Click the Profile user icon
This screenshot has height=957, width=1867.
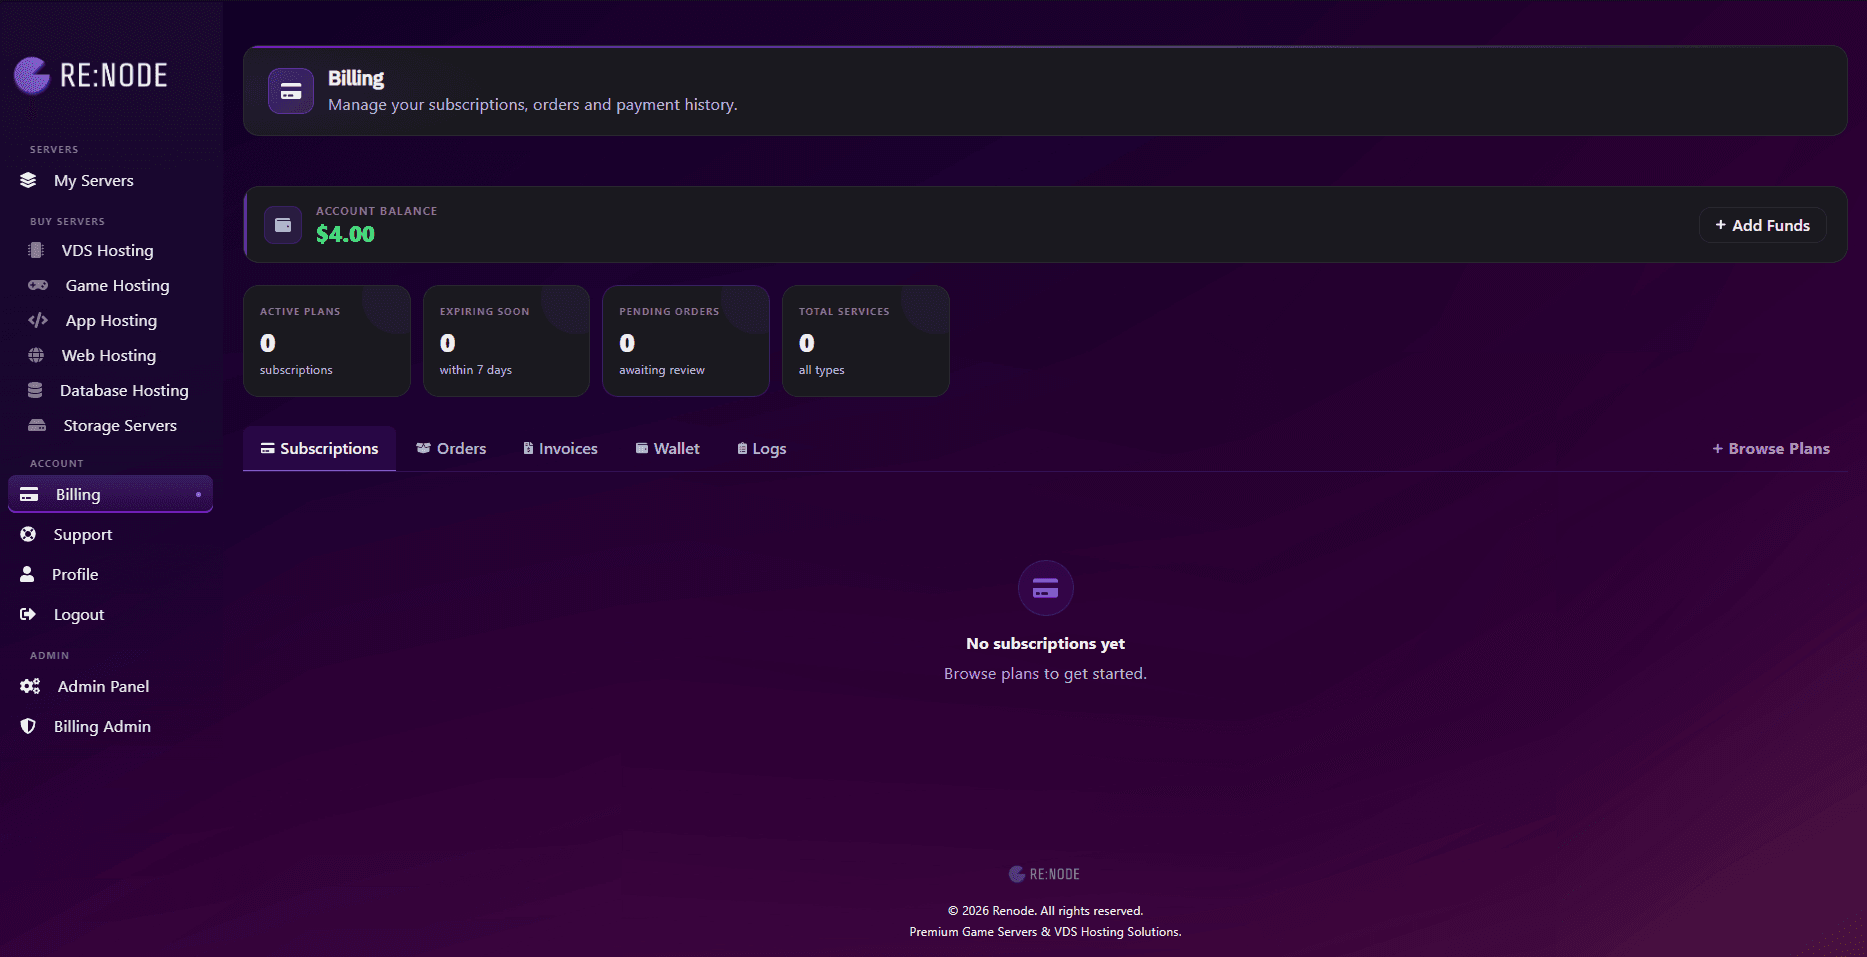tap(27, 574)
